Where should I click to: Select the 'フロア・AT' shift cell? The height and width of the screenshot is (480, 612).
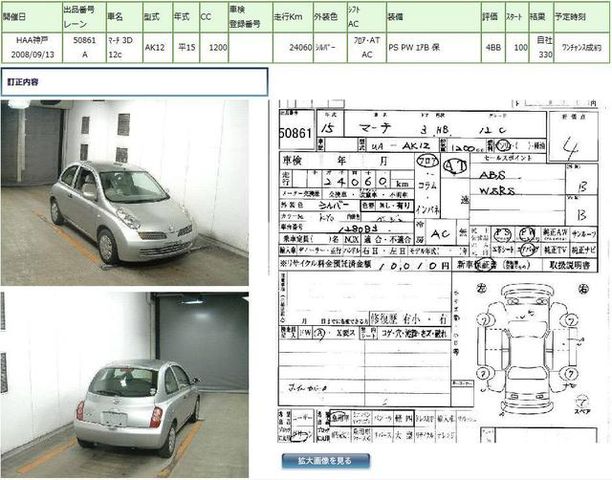pos(366,40)
